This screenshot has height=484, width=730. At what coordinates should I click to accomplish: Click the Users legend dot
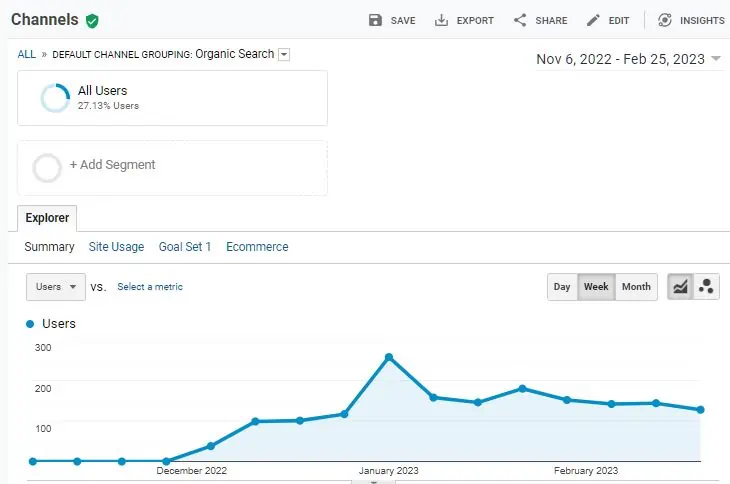(x=30, y=324)
